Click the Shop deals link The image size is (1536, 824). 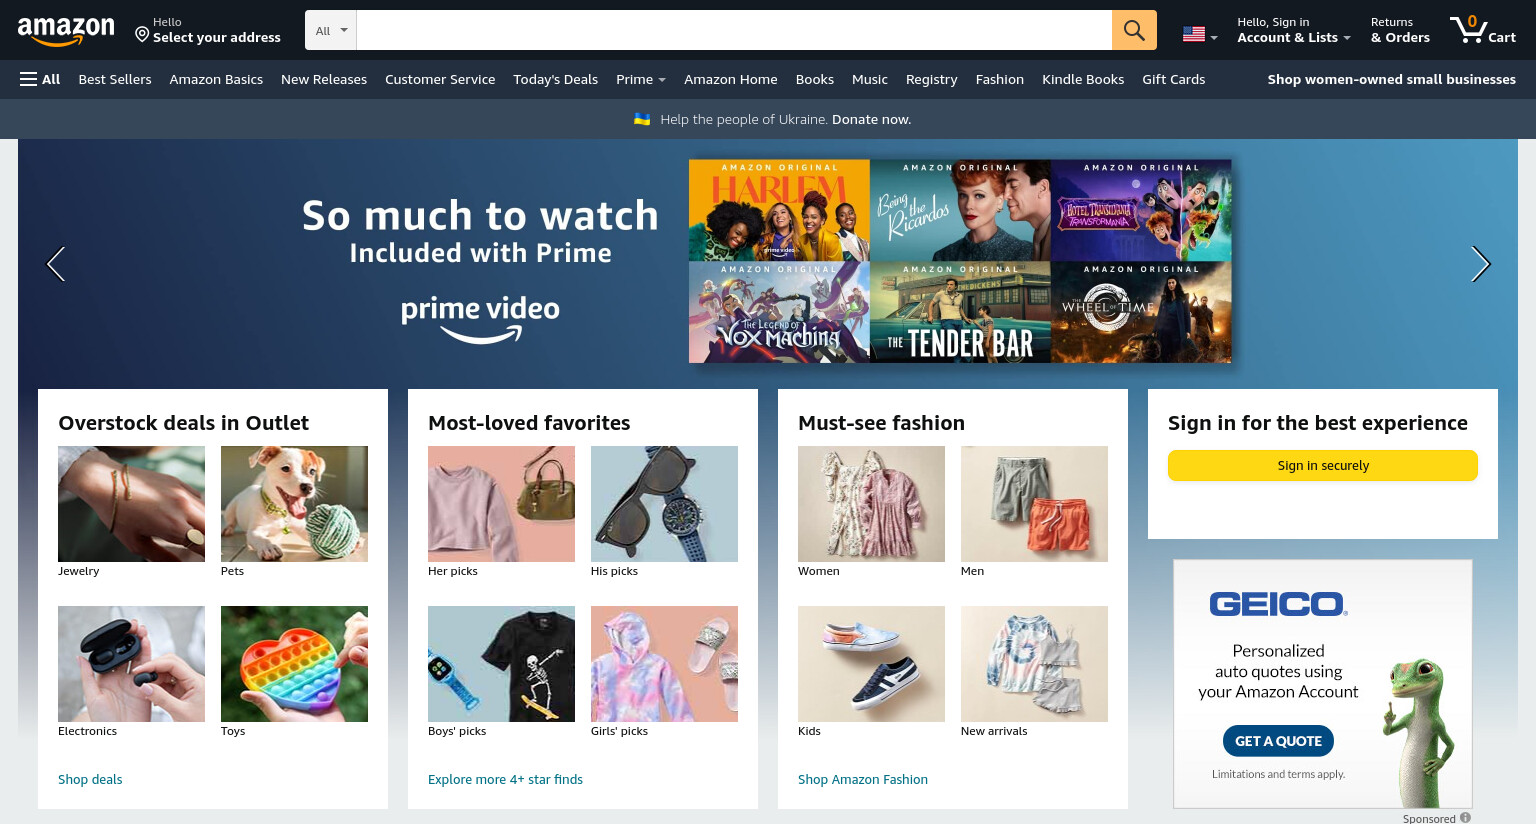point(90,779)
